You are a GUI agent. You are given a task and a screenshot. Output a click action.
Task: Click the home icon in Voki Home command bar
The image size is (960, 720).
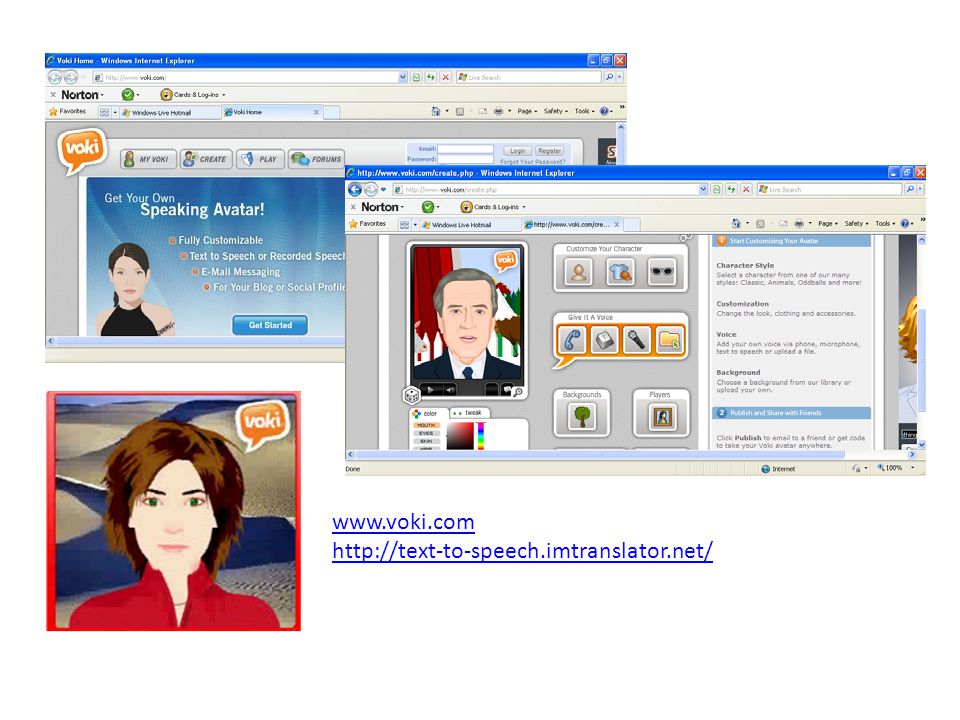pyautogui.click(x=436, y=111)
